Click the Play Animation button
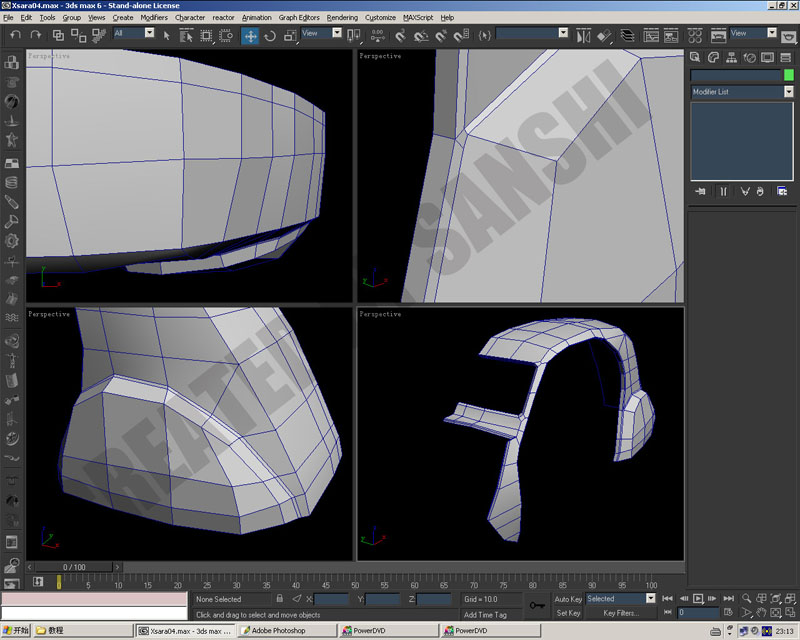 tap(697, 598)
